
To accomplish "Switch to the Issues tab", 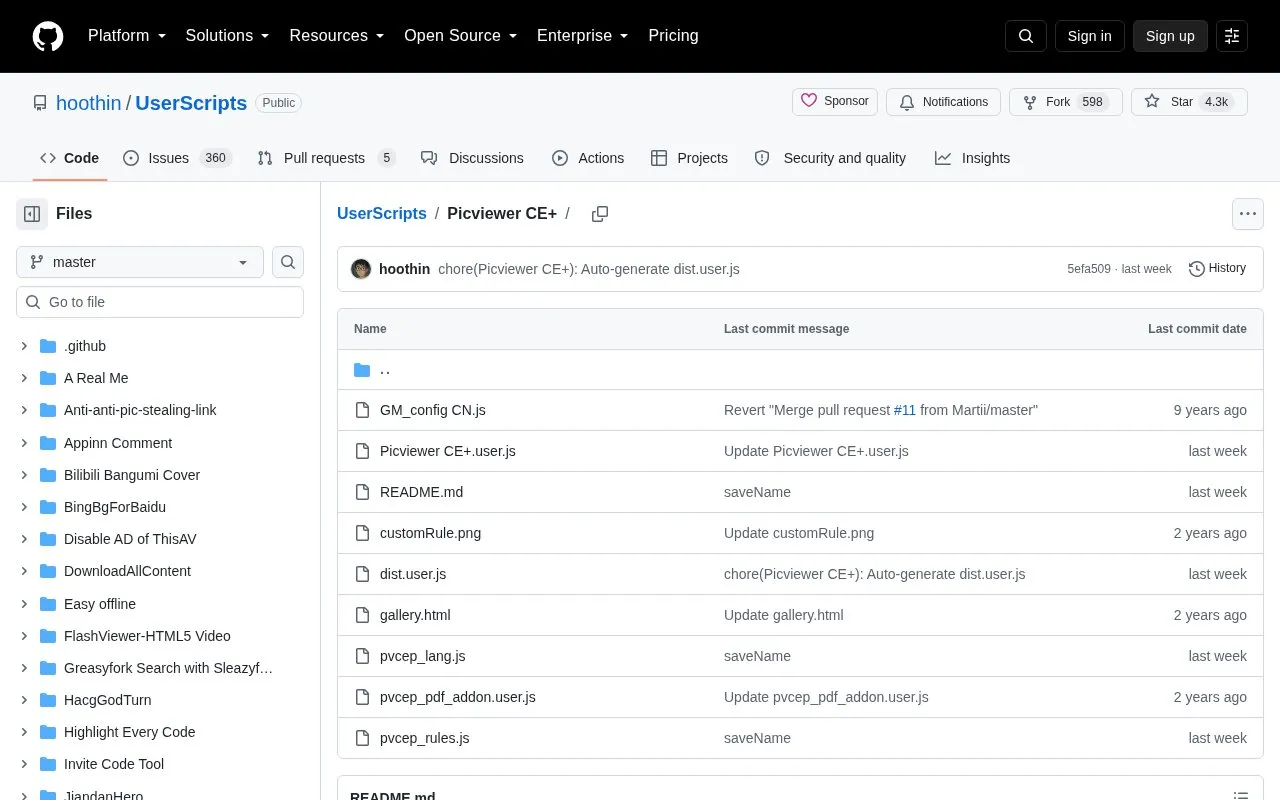I will click(x=178, y=158).
